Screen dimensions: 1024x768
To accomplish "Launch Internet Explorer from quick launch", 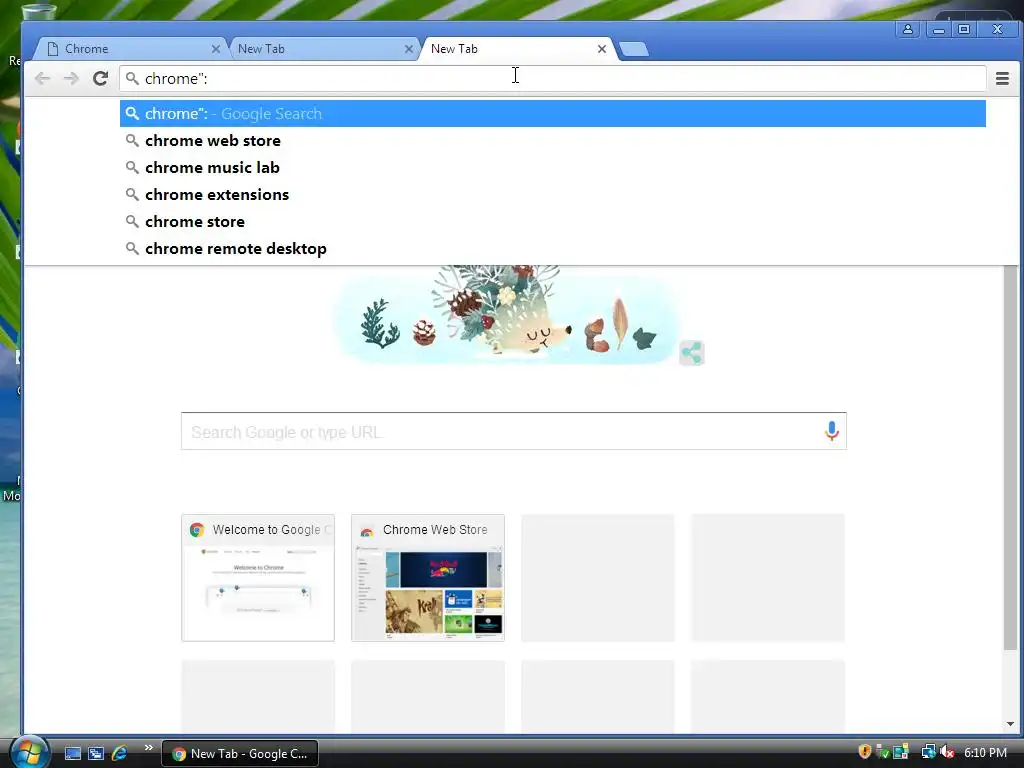I will click(120, 753).
